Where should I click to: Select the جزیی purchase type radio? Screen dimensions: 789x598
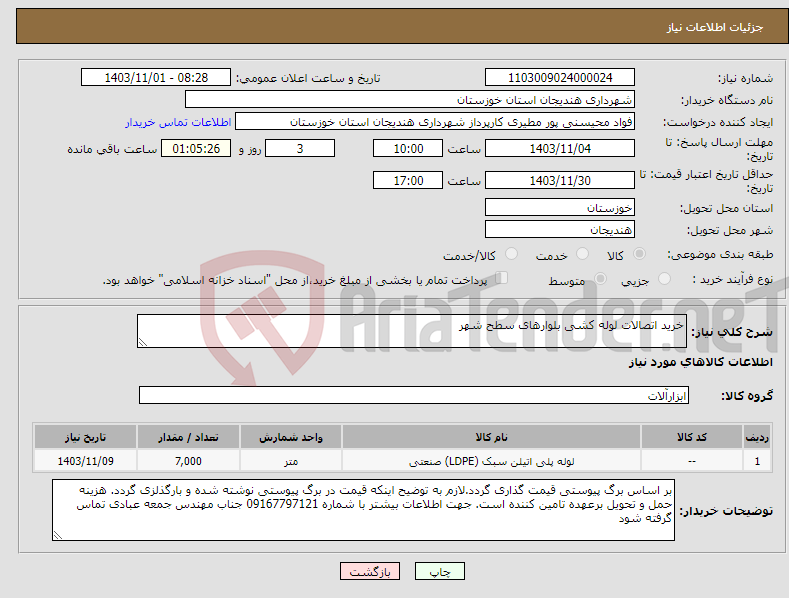tap(664, 278)
